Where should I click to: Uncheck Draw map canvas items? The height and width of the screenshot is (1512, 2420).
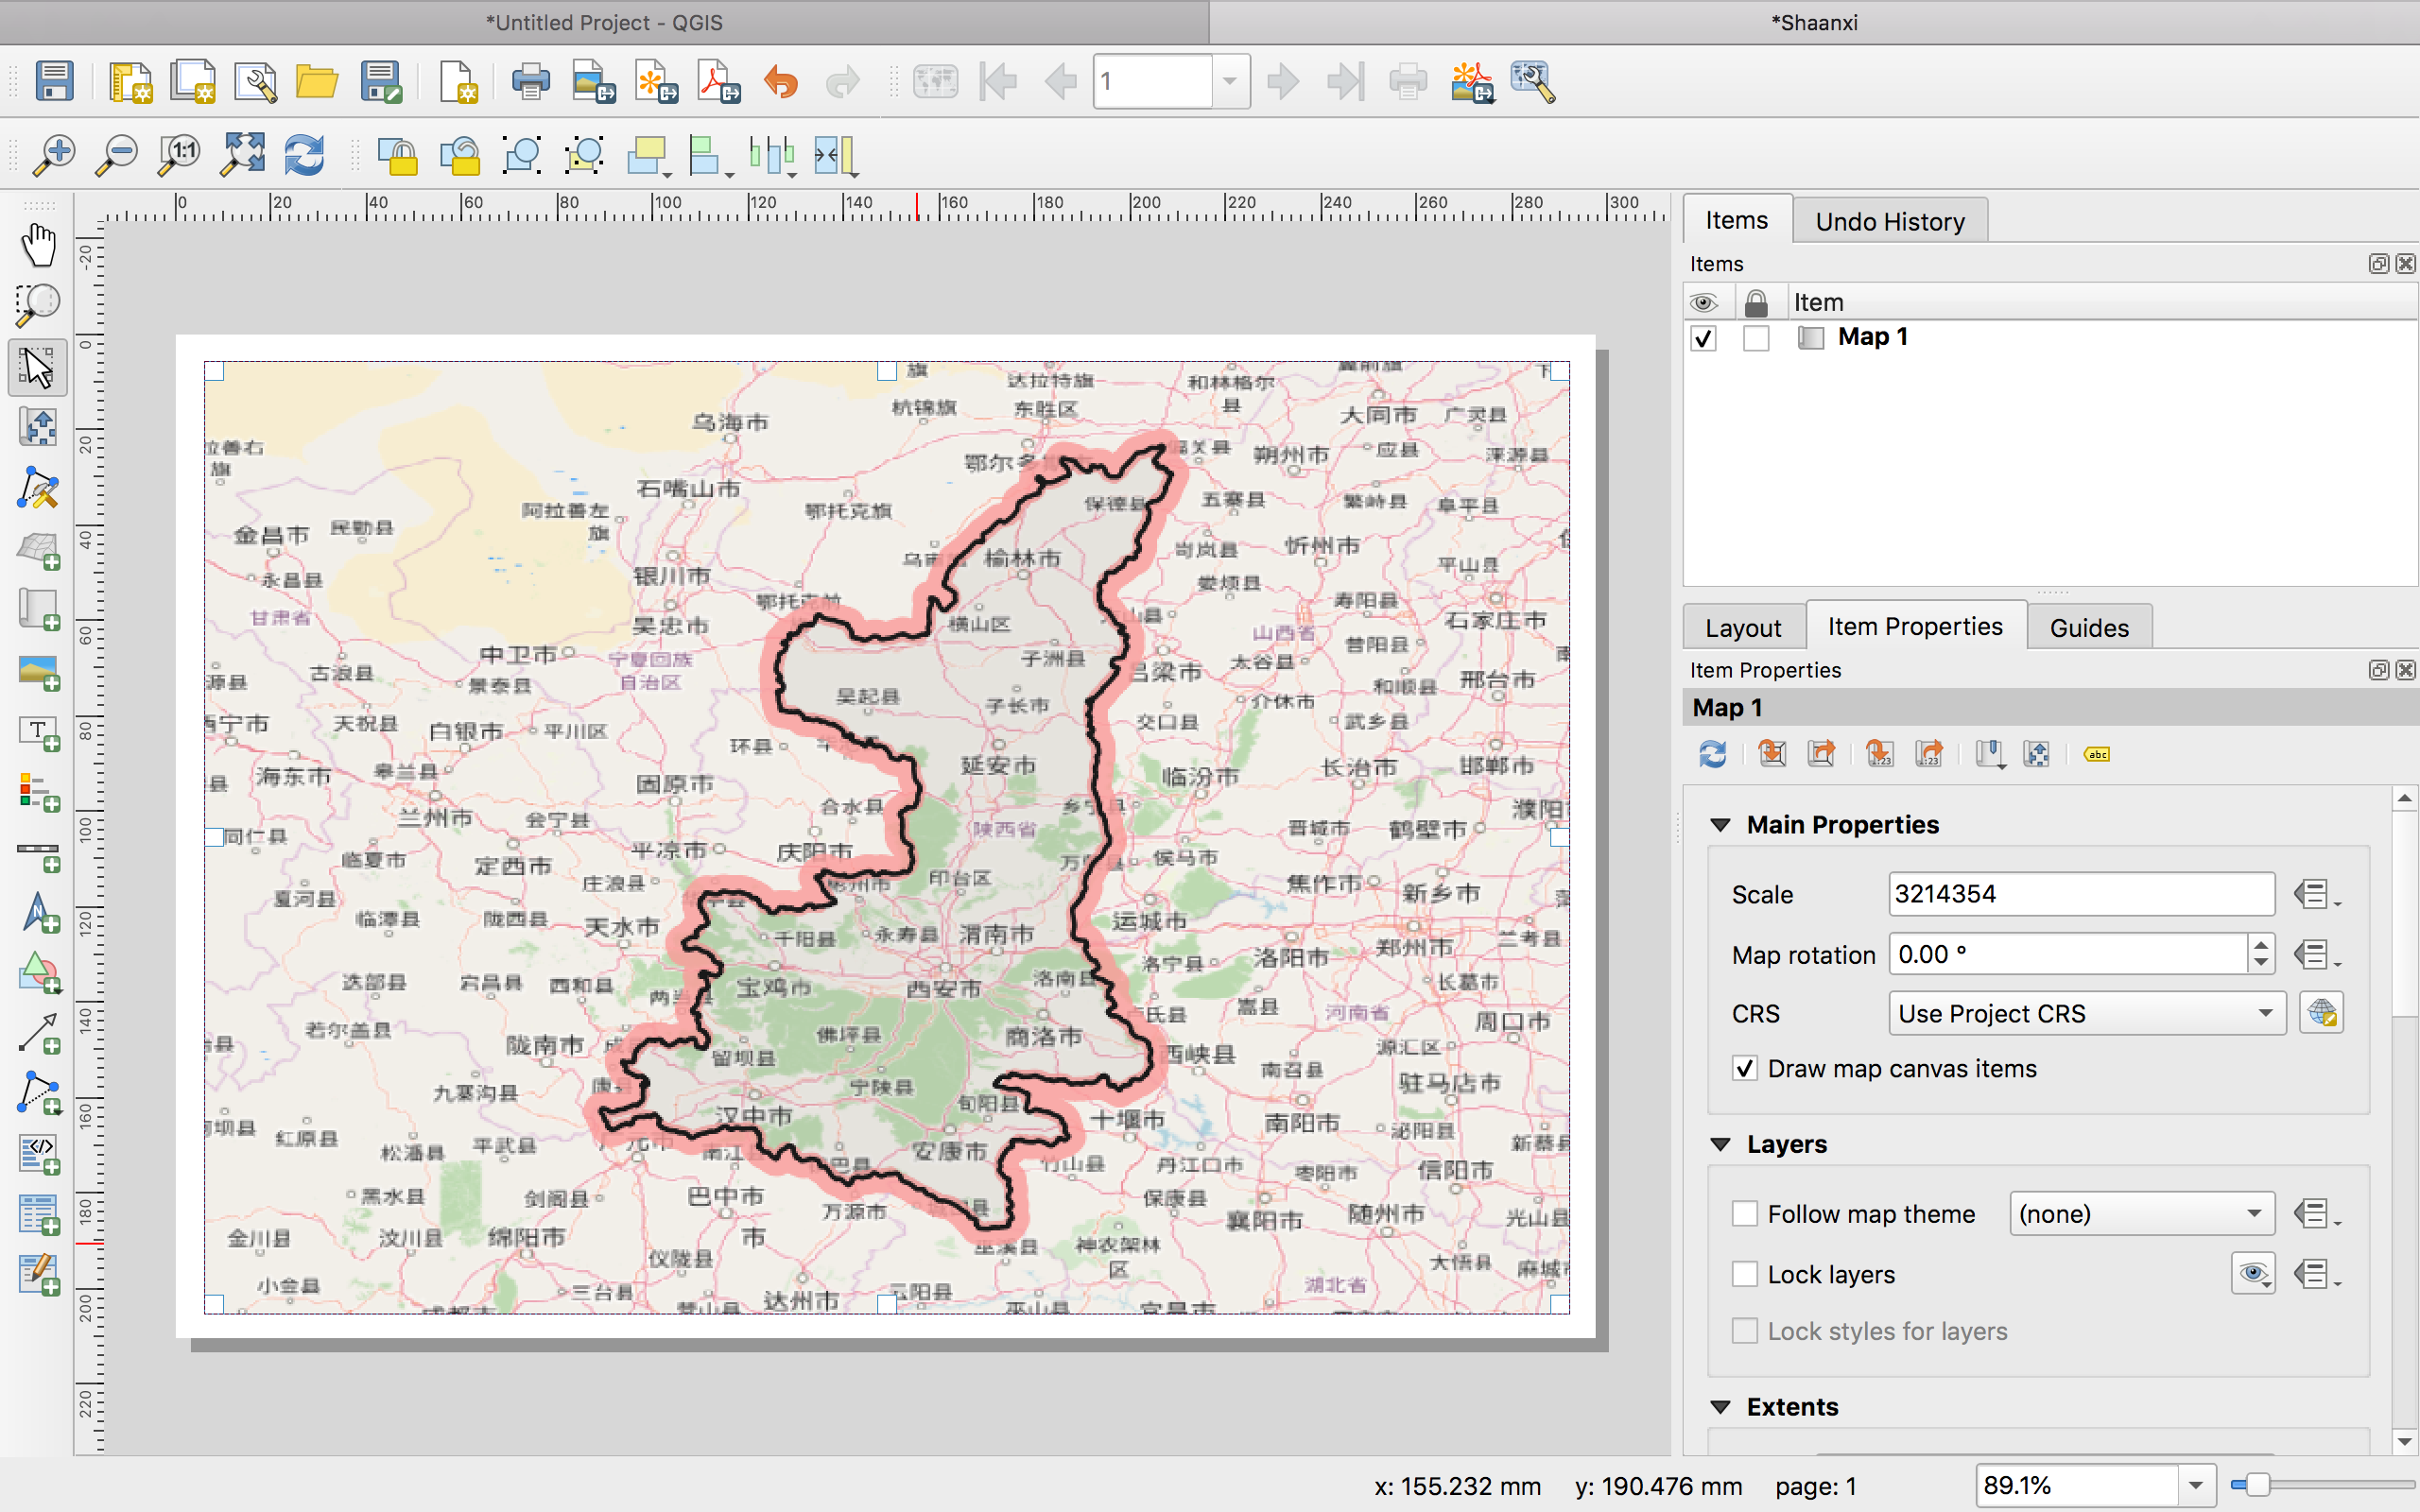click(1745, 1068)
